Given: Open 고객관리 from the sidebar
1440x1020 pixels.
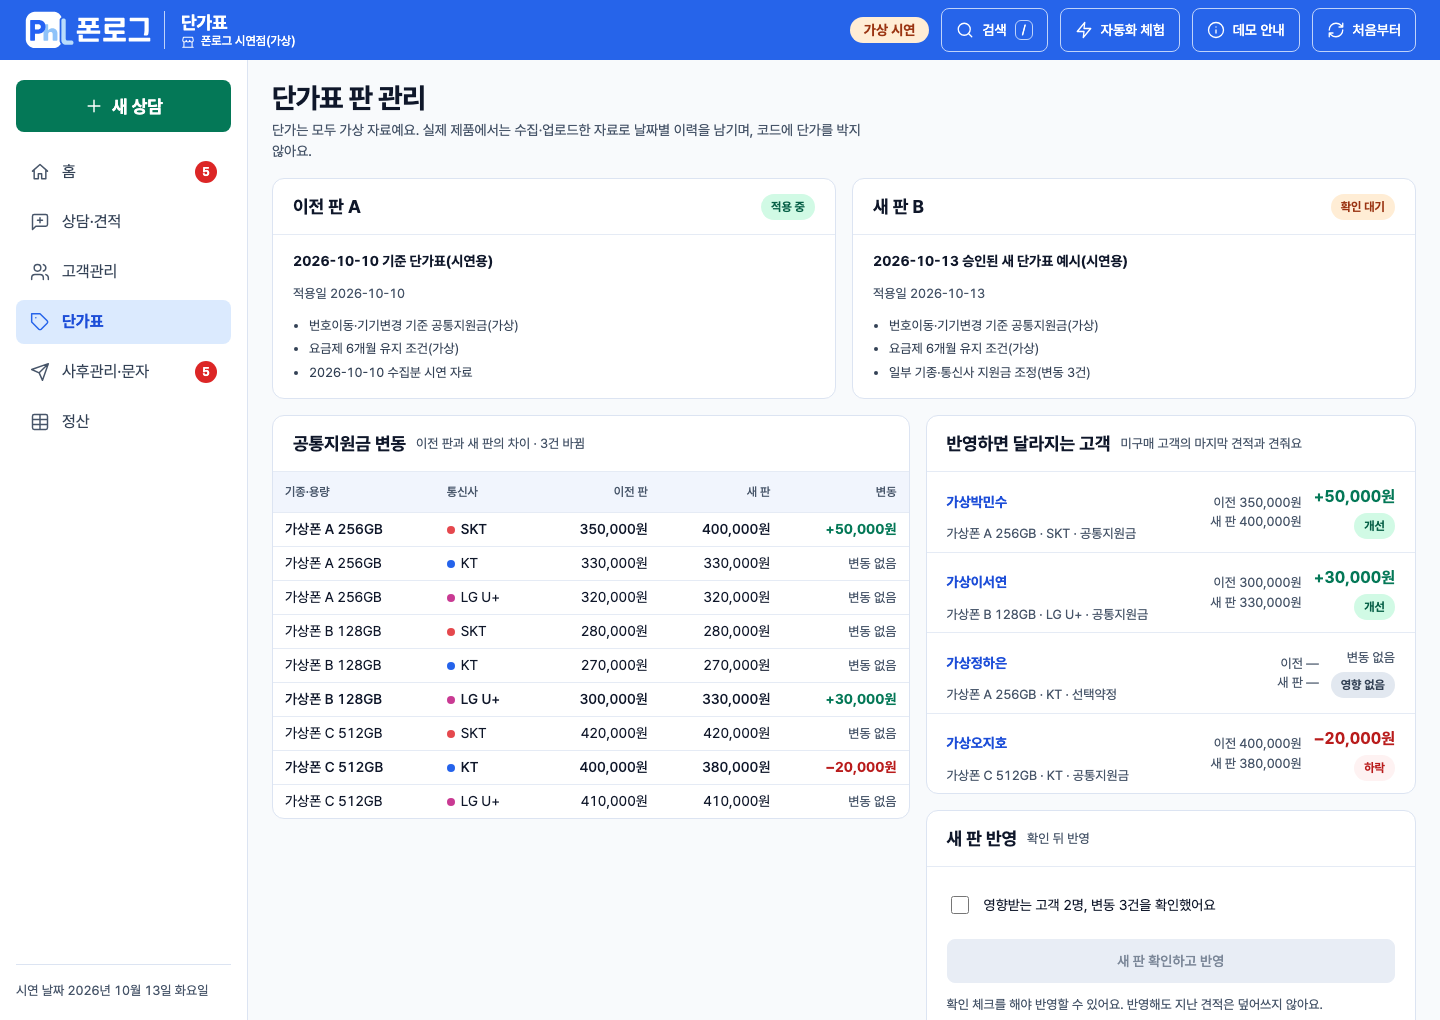Looking at the screenshot, I should (124, 272).
